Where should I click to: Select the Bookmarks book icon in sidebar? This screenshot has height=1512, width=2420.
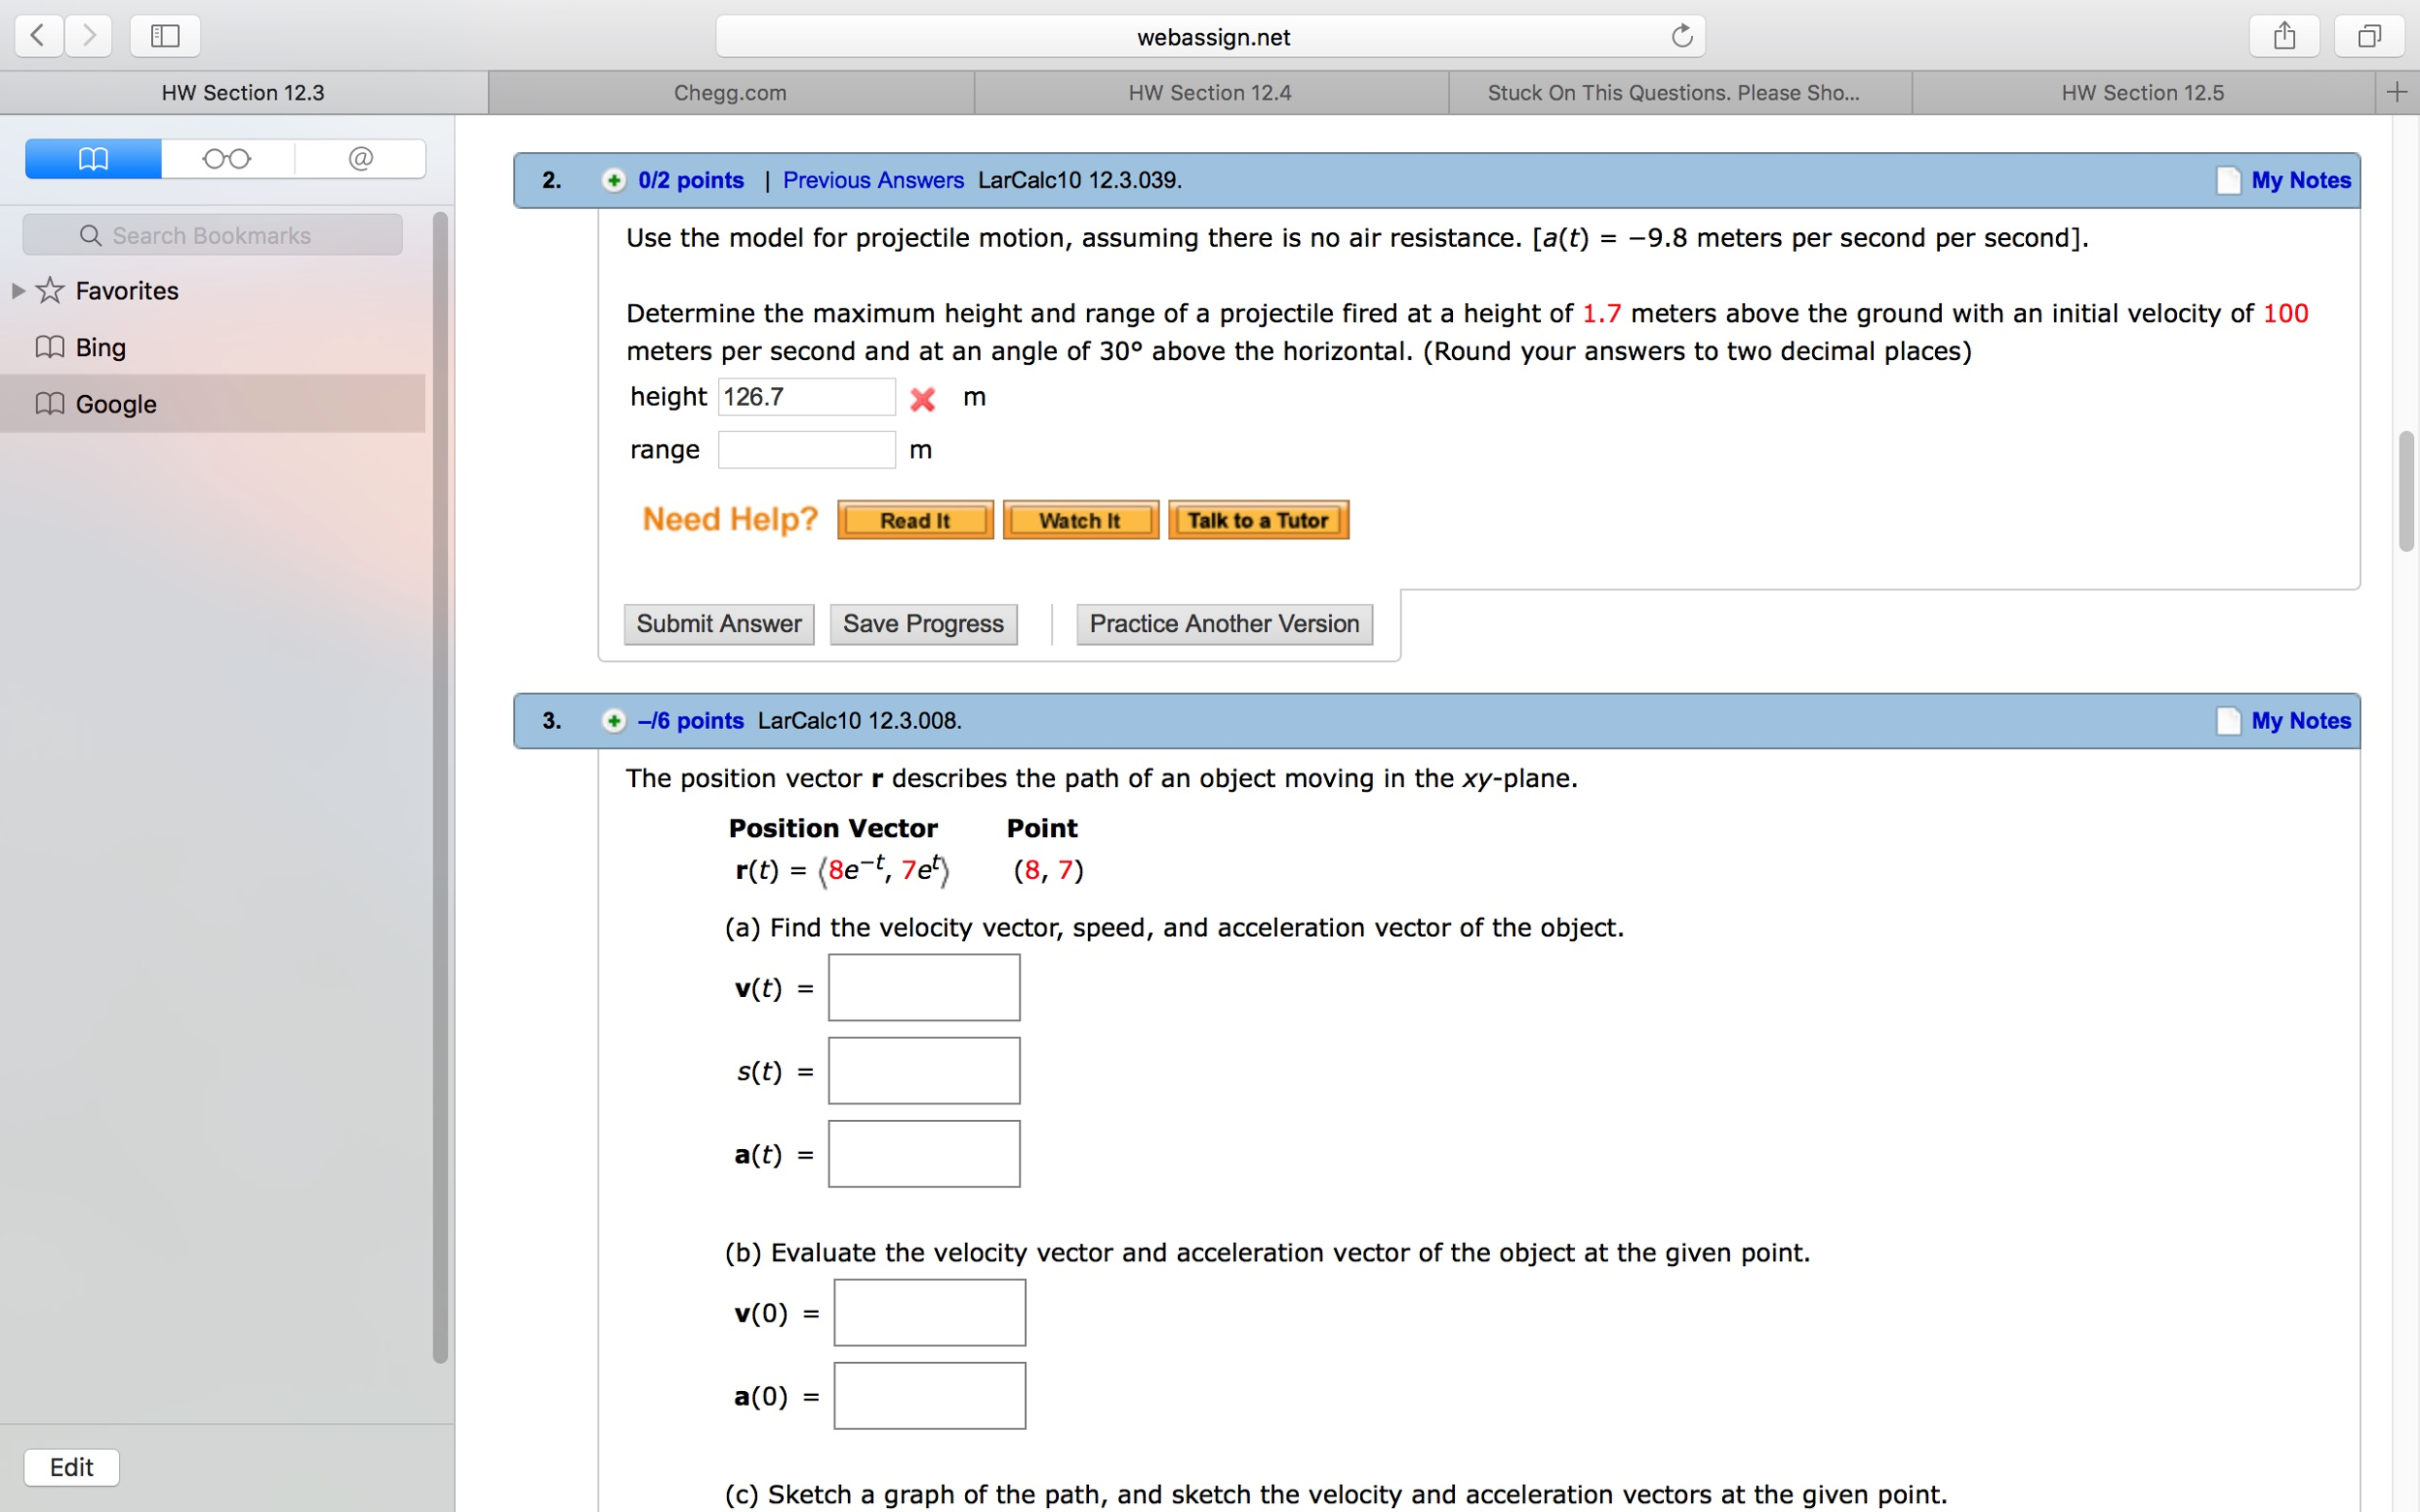[92, 158]
